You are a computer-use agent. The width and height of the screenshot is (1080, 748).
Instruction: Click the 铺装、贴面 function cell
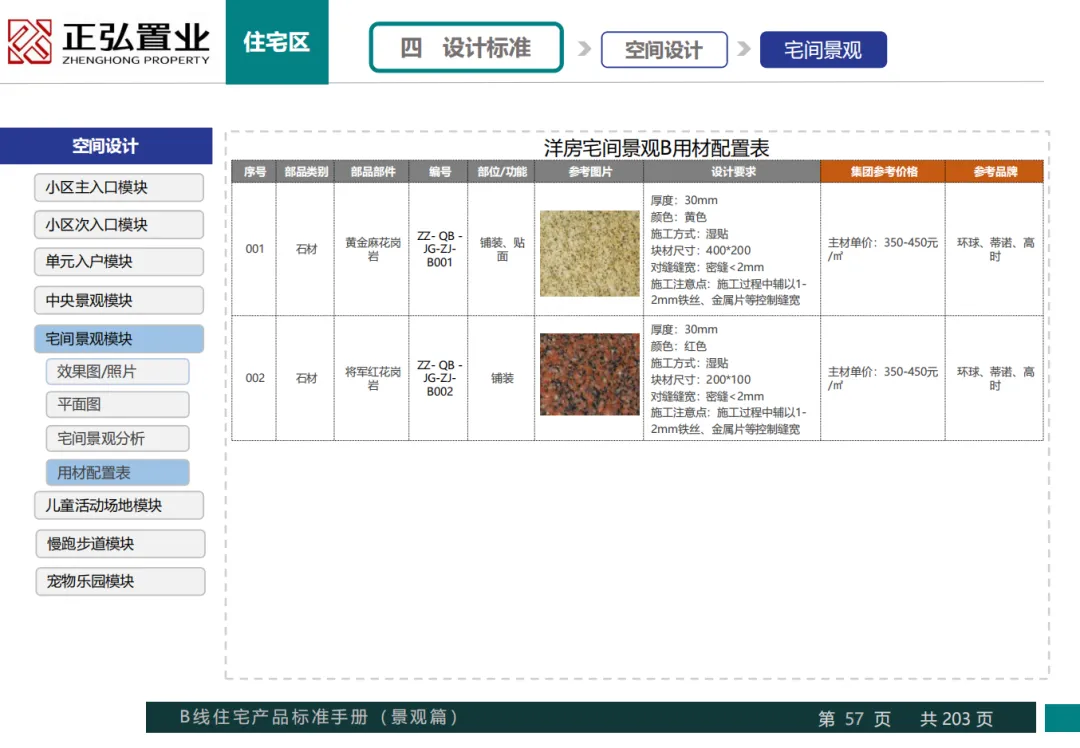coord(502,249)
